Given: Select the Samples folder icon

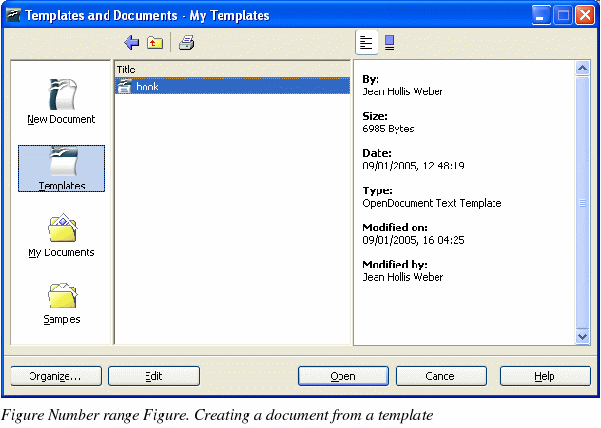Looking at the screenshot, I should [x=61, y=300].
